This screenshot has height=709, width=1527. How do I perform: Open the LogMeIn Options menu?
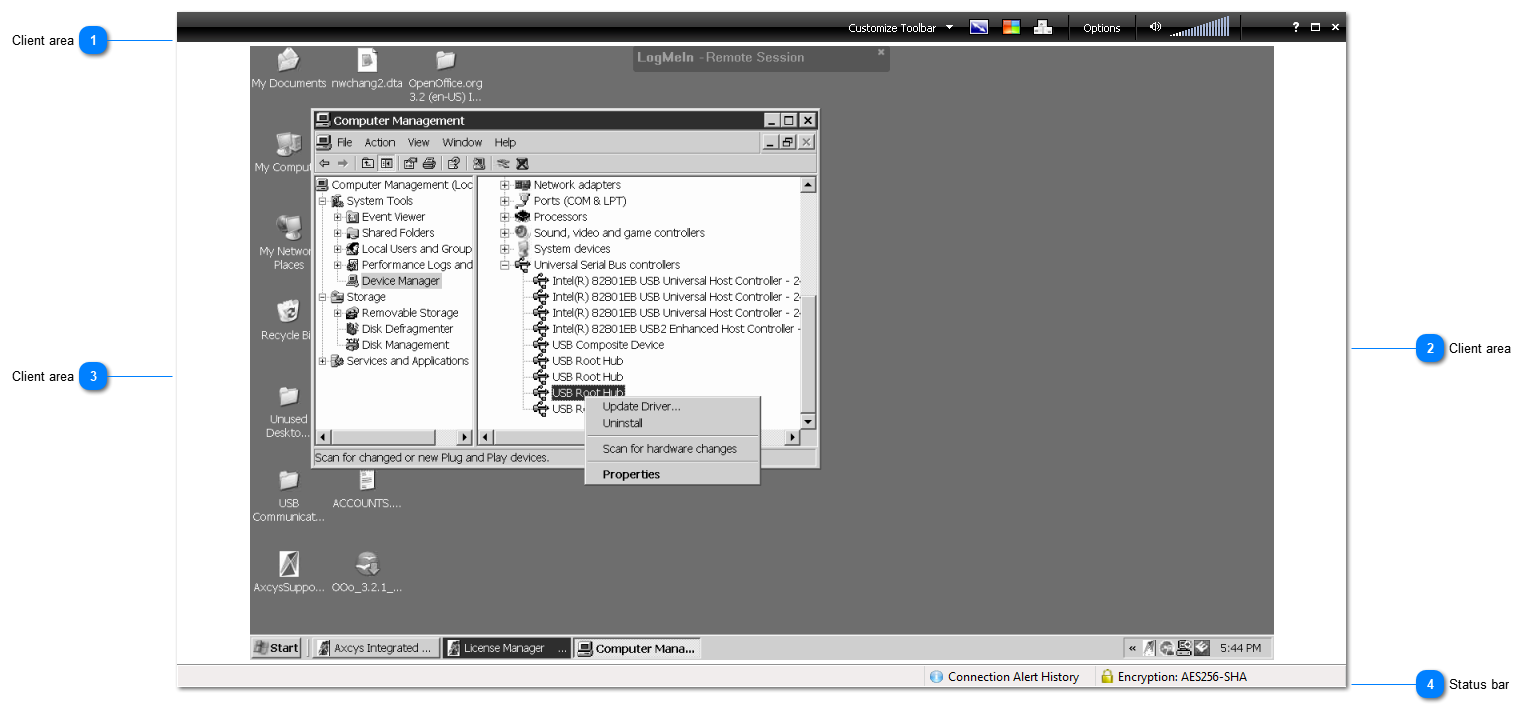1101,28
